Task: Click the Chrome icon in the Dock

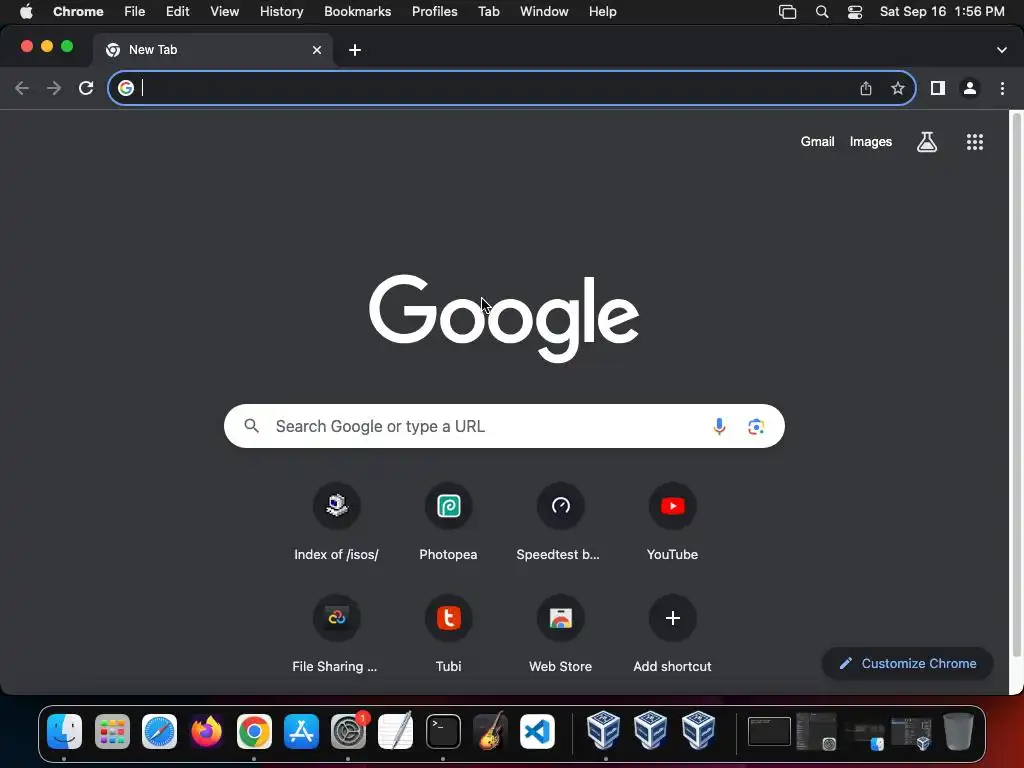Action: pyautogui.click(x=254, y=731)
